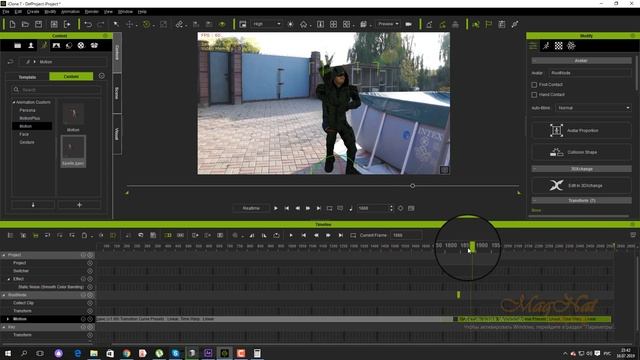This screenshot has width=640, height=360.
Task: Open the Animation menu
Action: point(70,12)
